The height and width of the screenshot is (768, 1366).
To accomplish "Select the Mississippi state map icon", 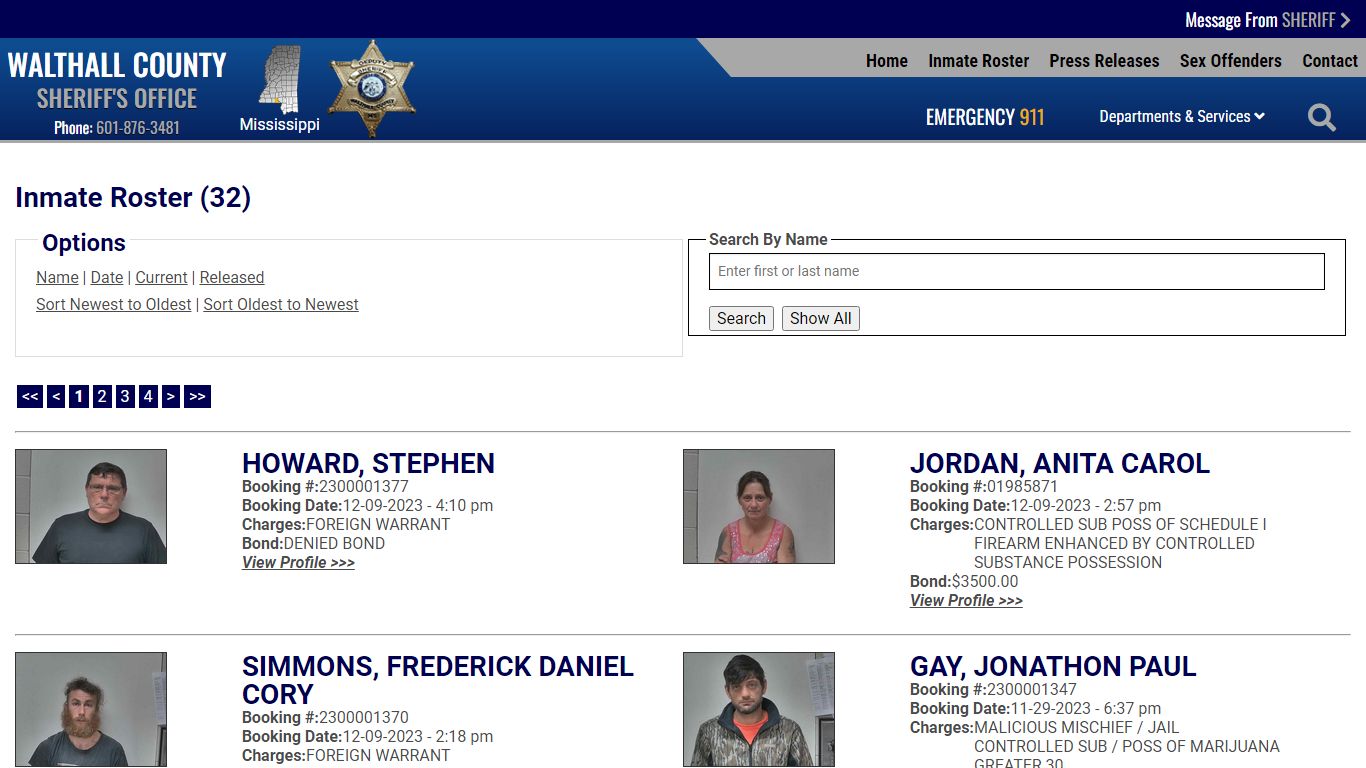I will click(279, 85).
